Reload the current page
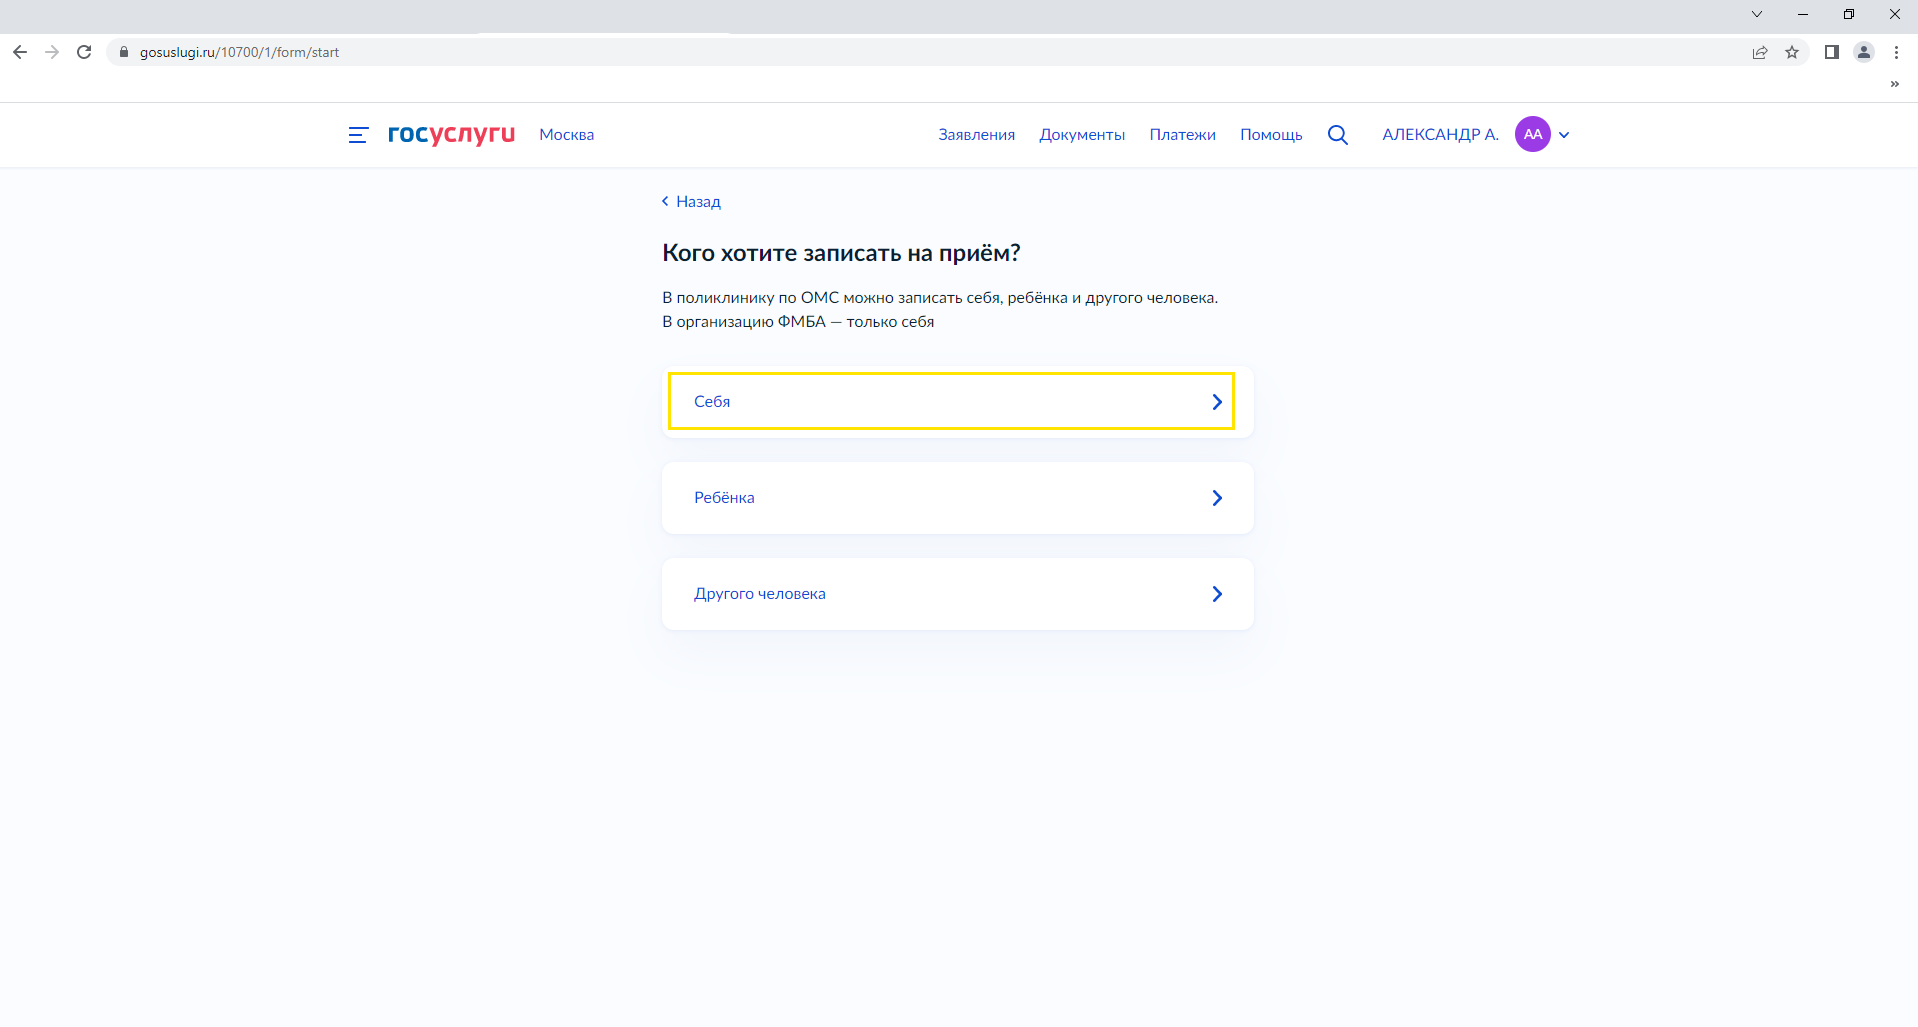 84,52
